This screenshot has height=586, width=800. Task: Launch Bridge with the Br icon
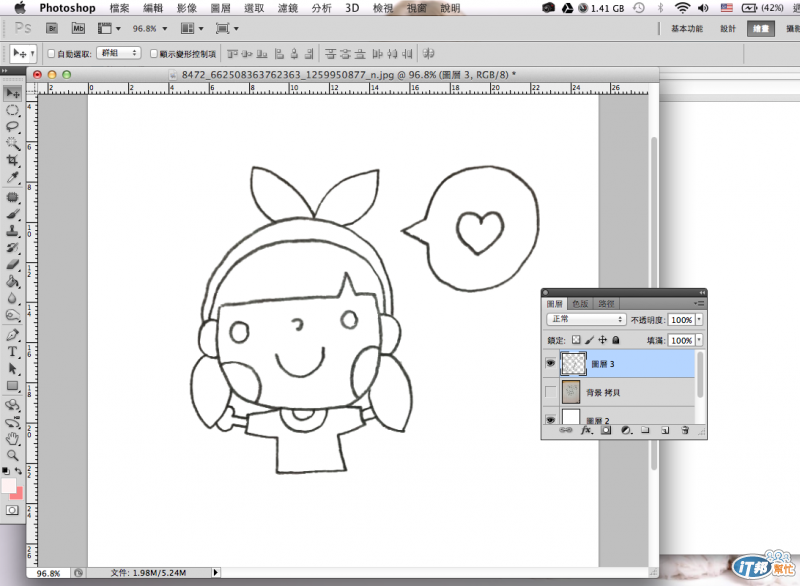[53, 29]
